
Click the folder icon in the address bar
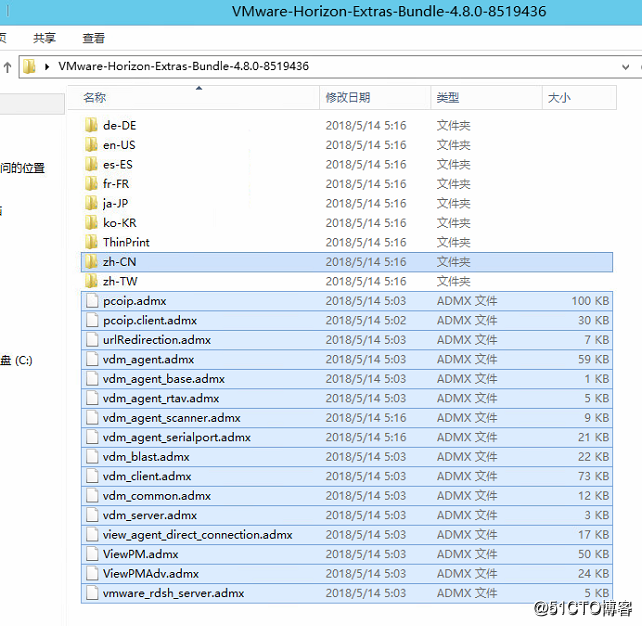[29, 66]
